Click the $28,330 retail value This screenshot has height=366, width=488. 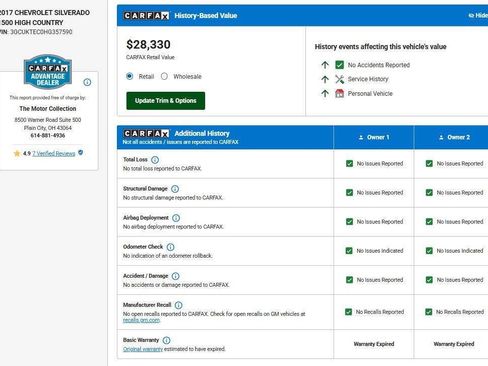[148, 44]
